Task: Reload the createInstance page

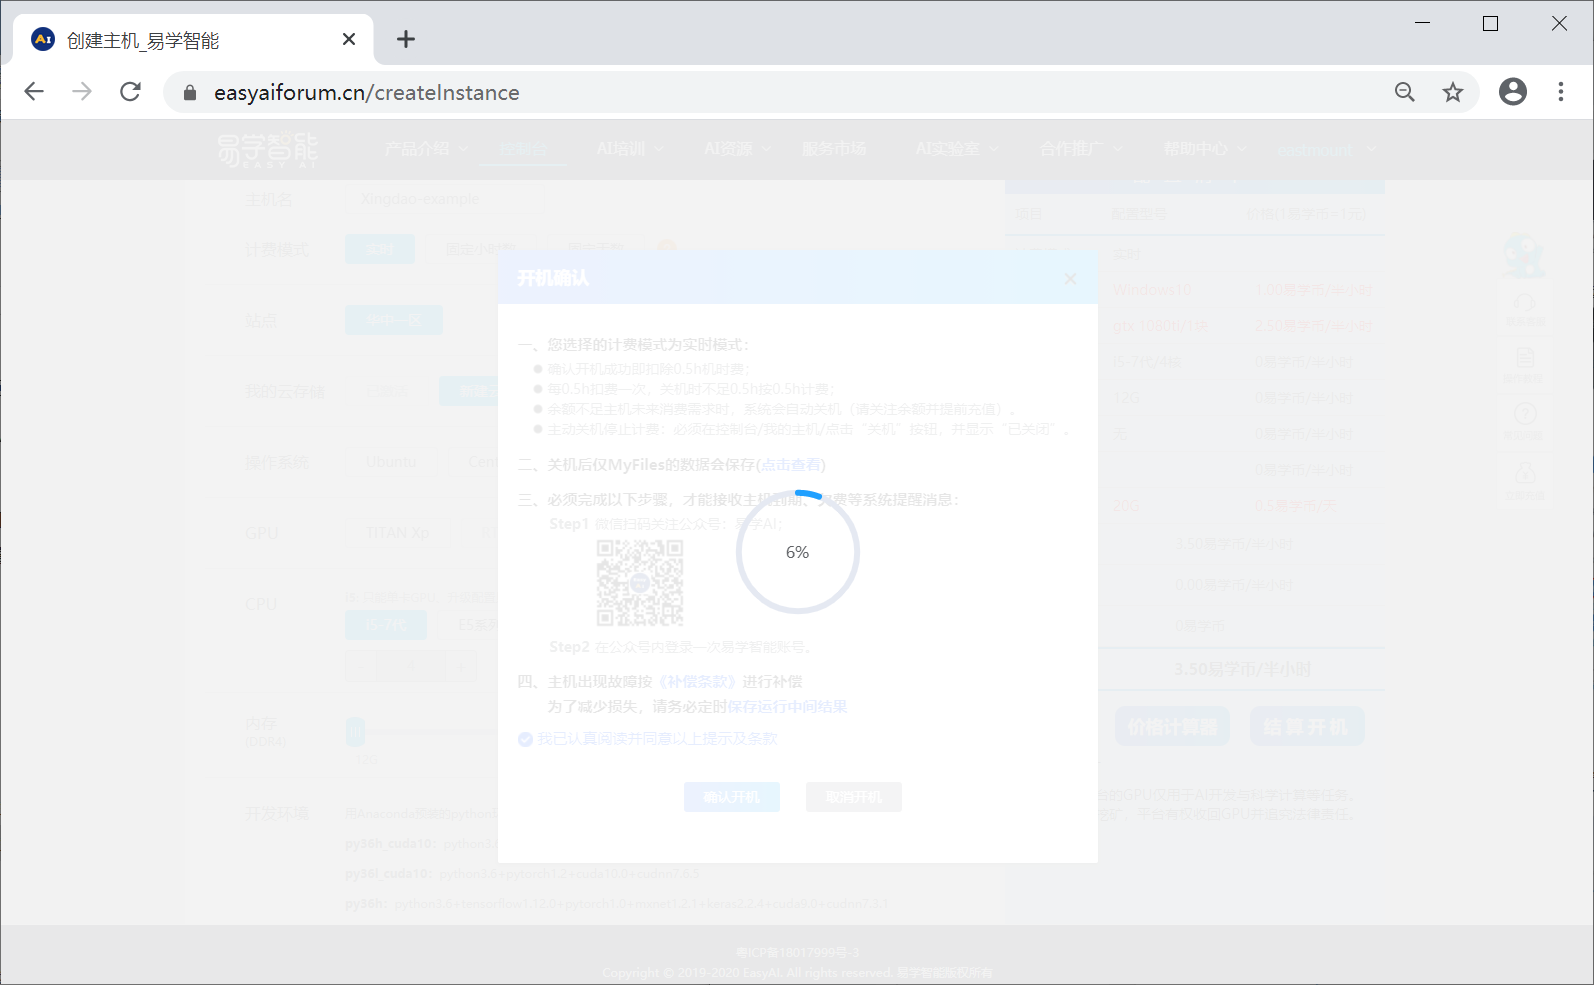Action: 130,92
